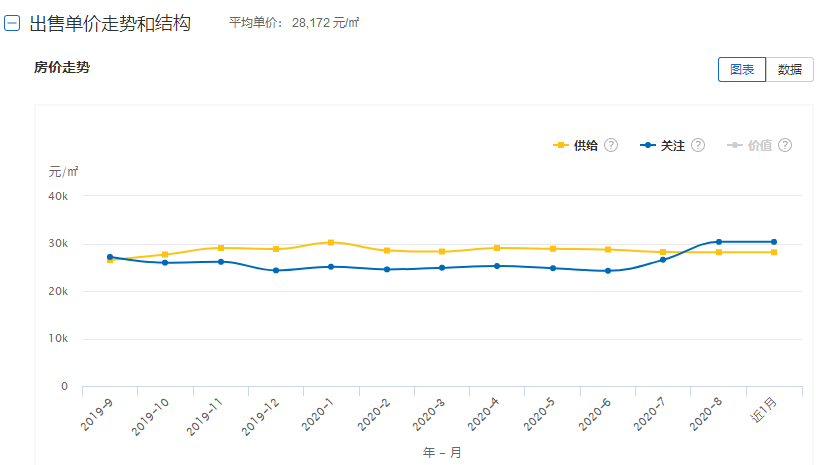Click help icon next to 供给

611,146
